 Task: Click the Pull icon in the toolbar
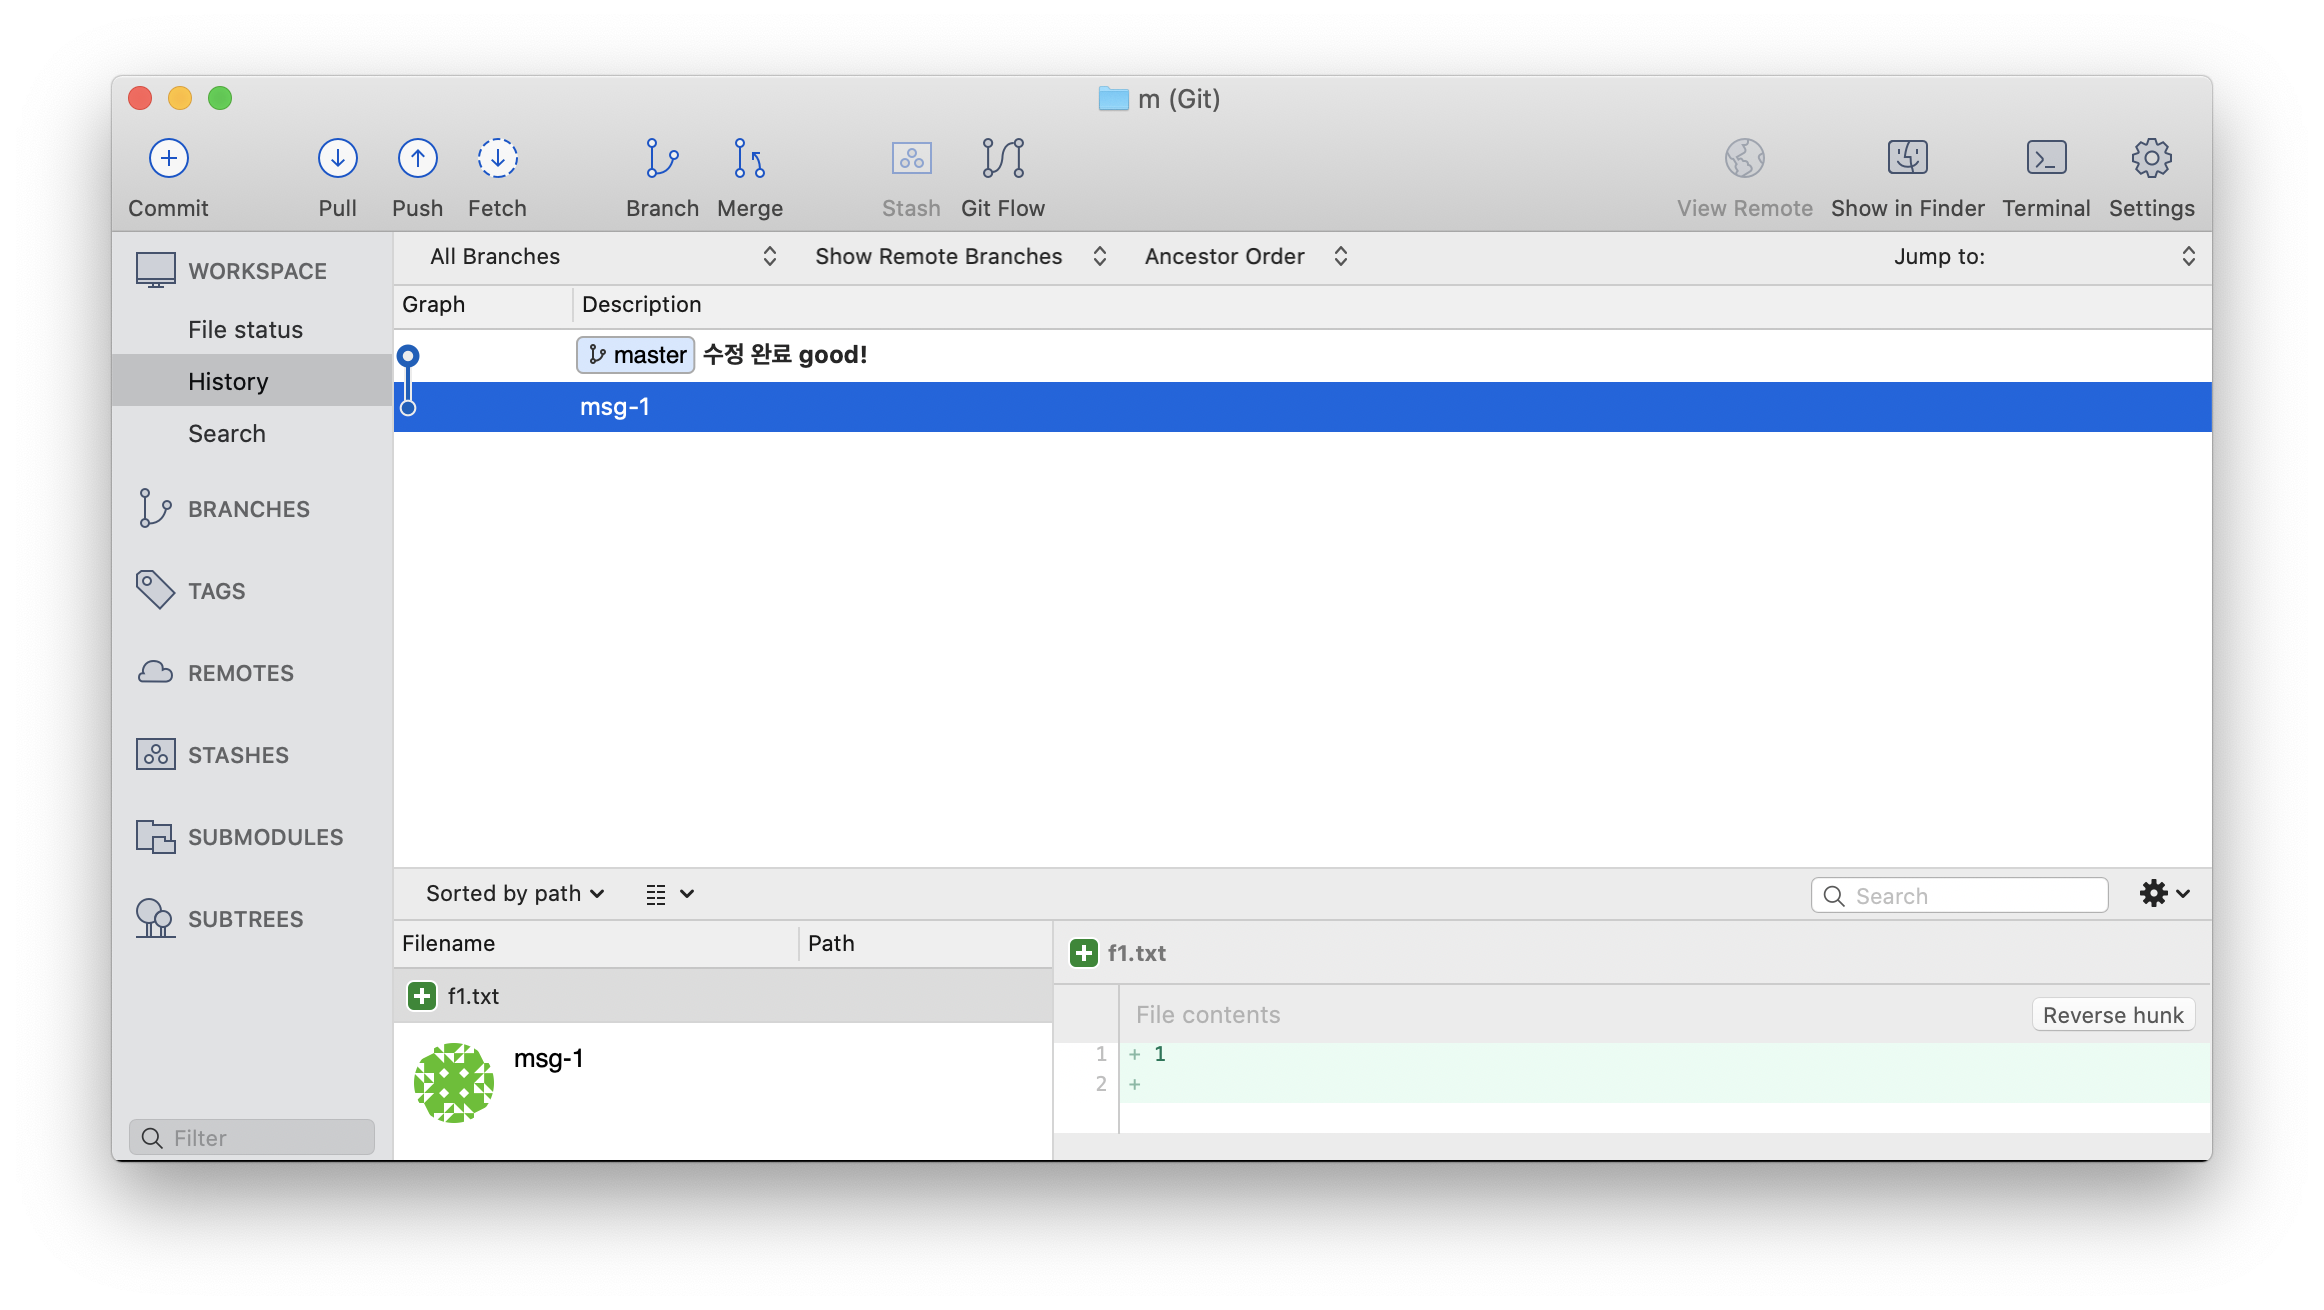click(337, 158)
